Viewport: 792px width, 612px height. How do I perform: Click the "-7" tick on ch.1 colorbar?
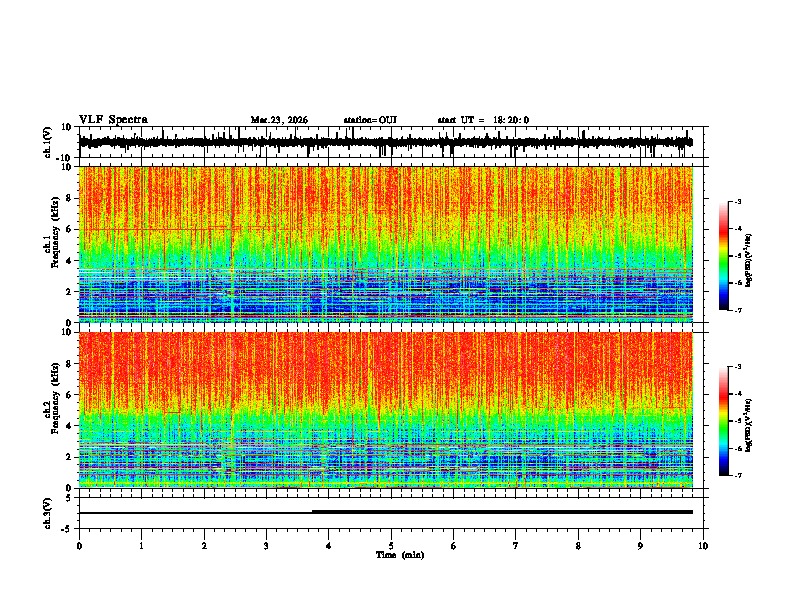tap(738, 311)
